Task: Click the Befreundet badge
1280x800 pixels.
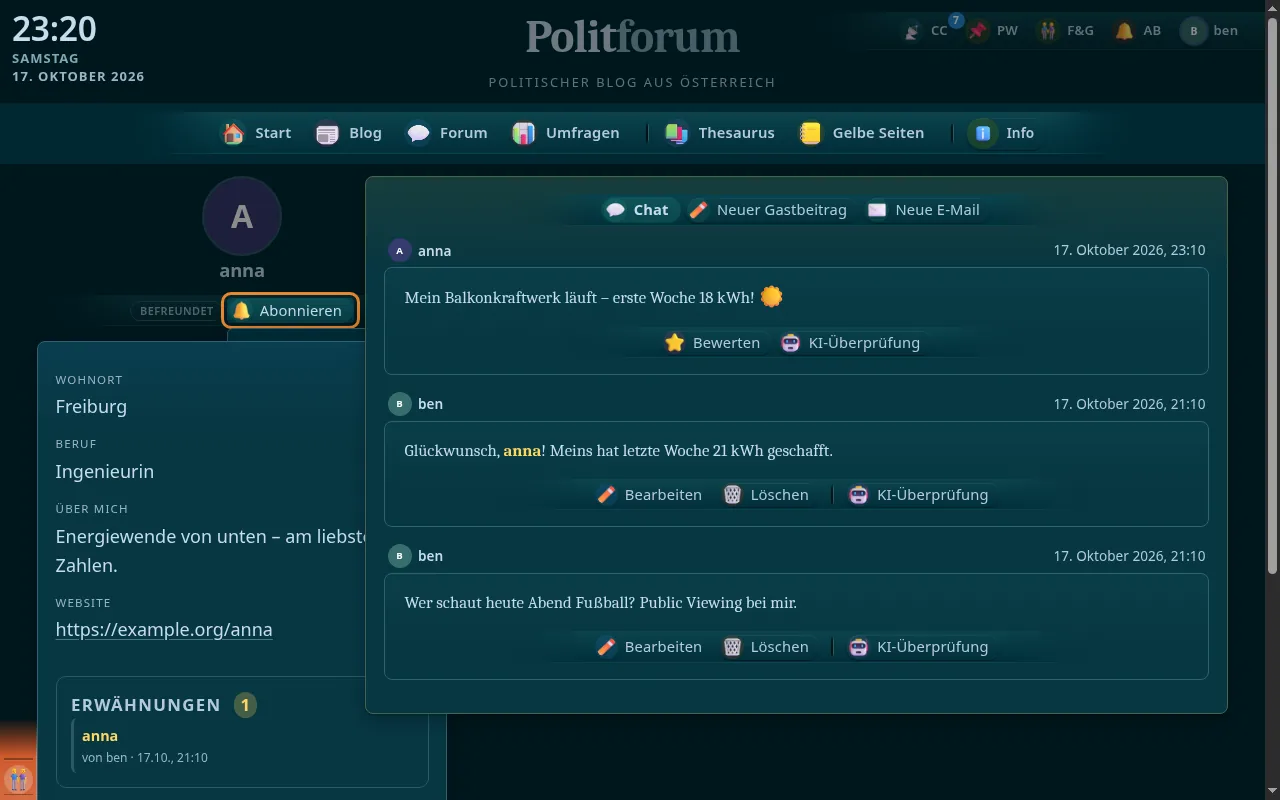Action: pos(176,311)
